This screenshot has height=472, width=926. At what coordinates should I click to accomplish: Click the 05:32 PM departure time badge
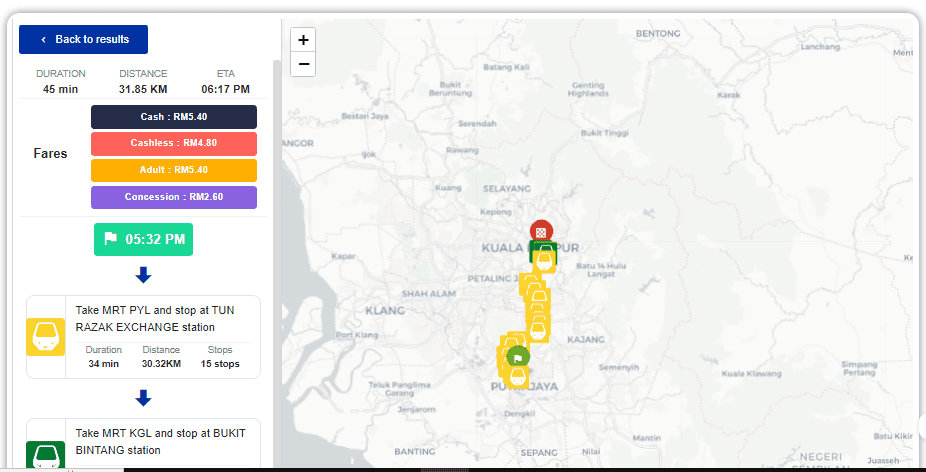coord(143,240)
